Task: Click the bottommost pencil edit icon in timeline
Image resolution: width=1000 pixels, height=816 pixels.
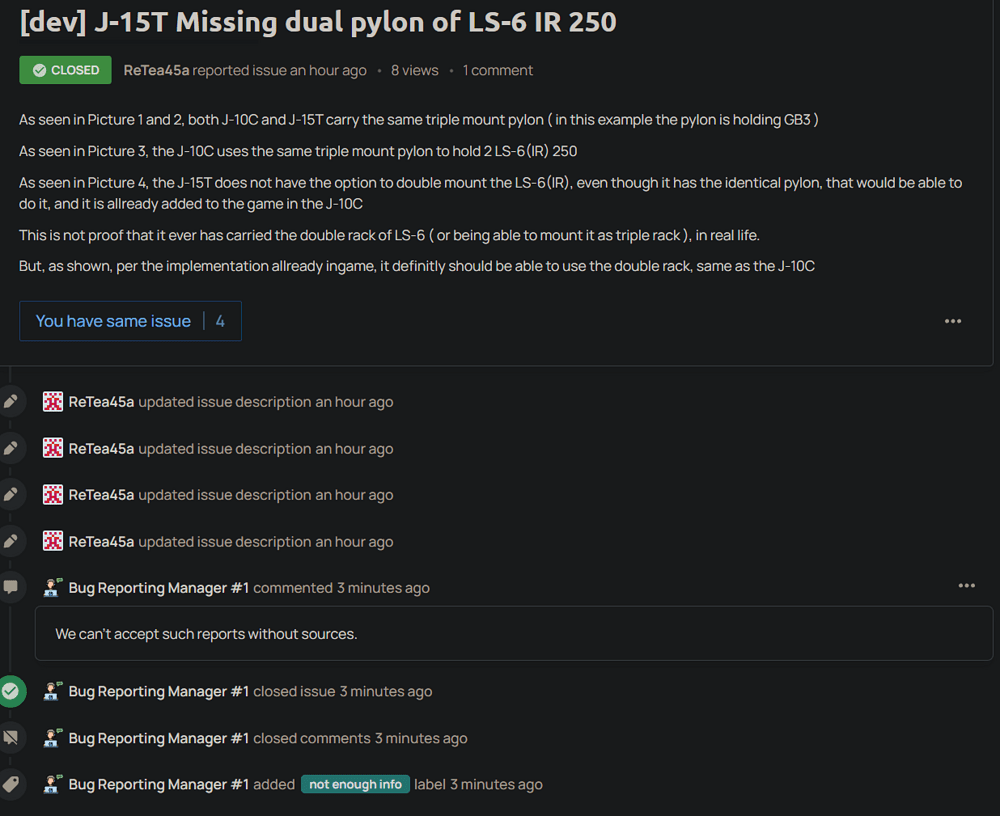Action: [11, 541]
